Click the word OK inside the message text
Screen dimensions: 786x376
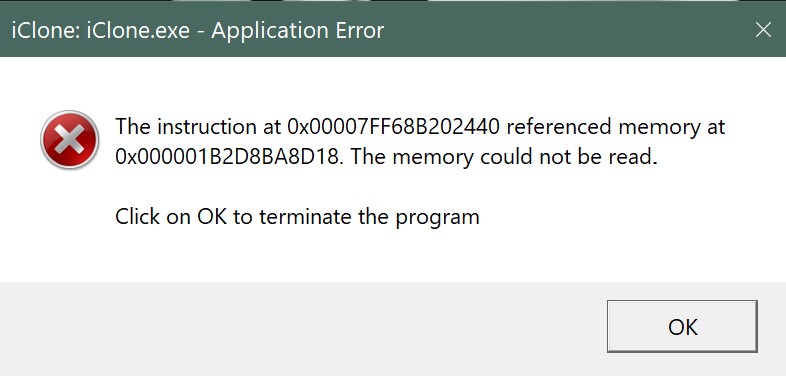coord(212,217)
